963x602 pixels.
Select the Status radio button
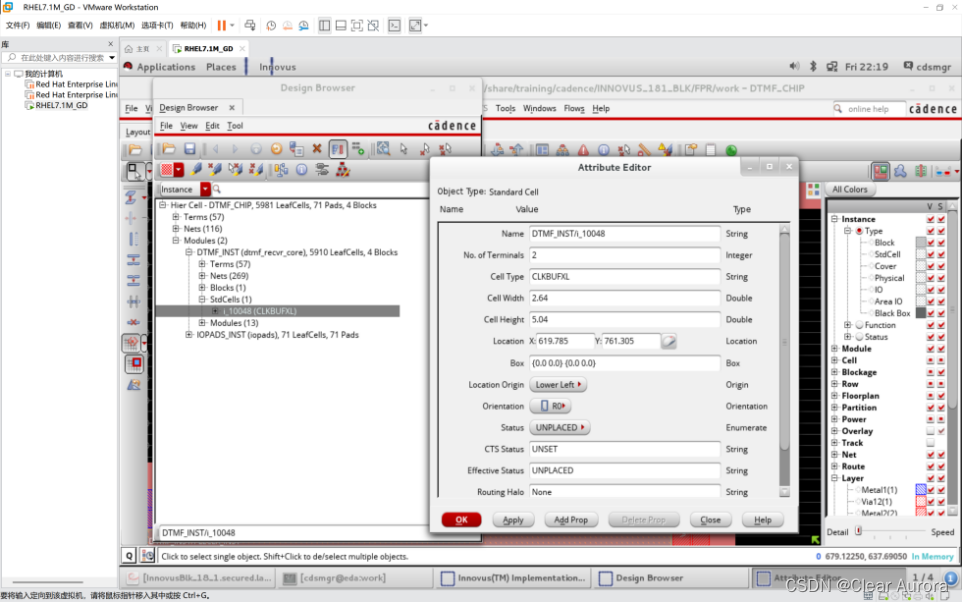pyautogui.click(x=859, y=337)
